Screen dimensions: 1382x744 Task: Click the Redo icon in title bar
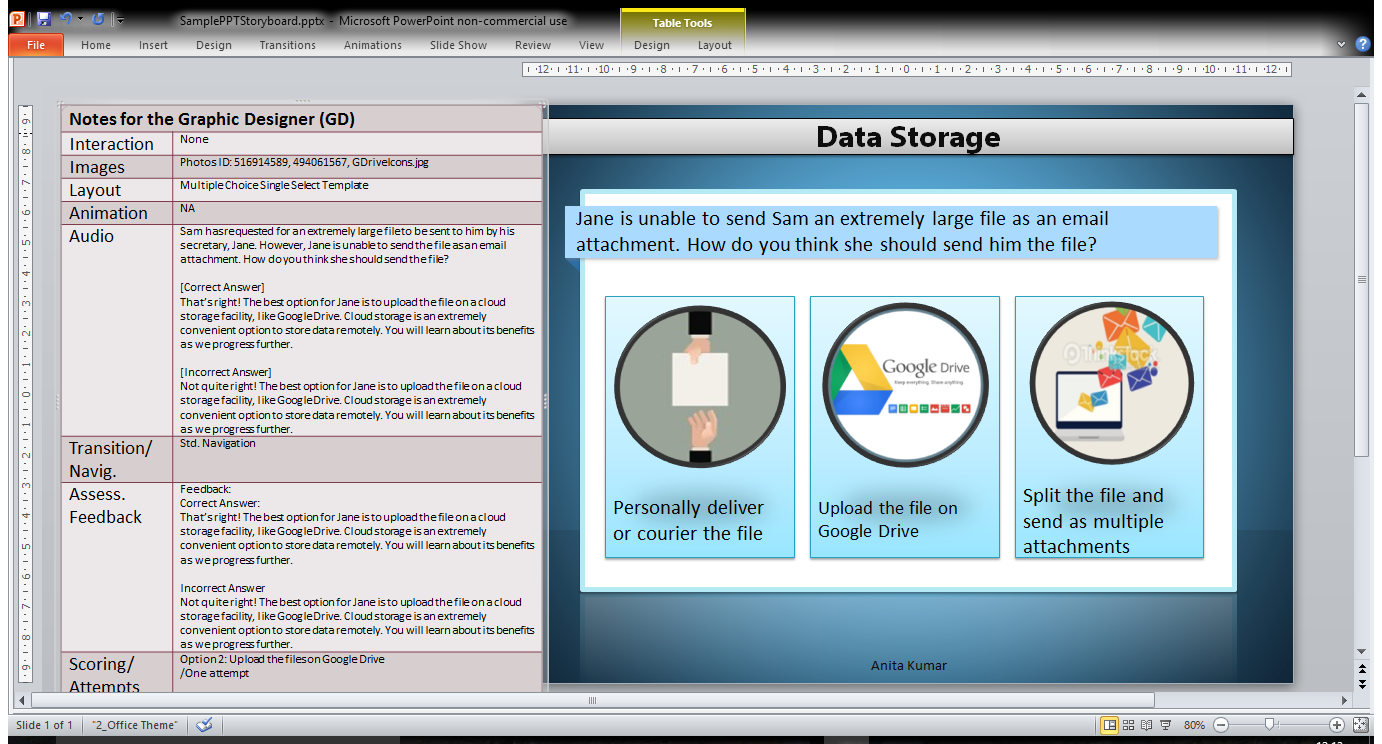click(x=97, y=19)
